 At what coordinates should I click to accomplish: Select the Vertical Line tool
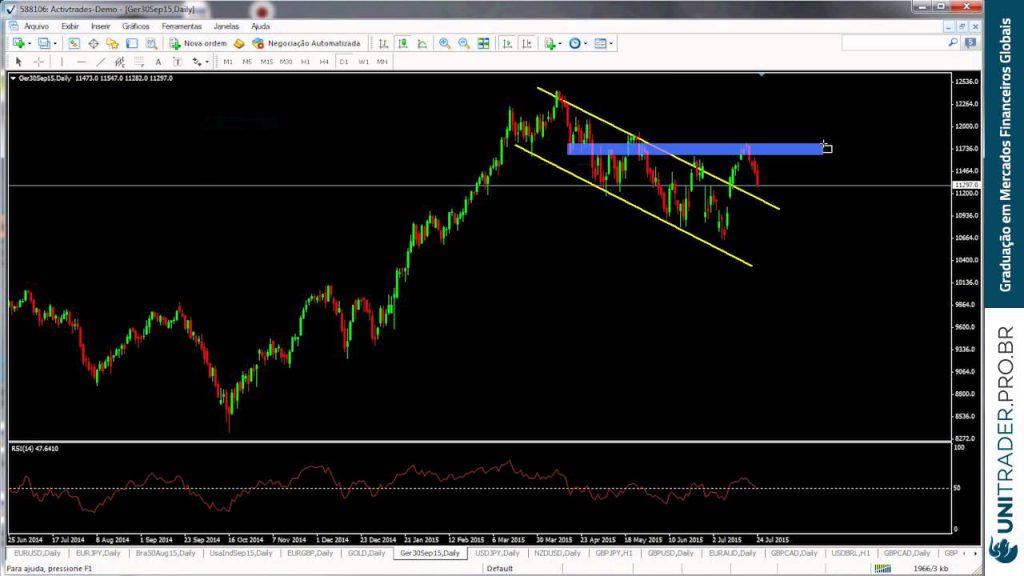pos(62,61)
